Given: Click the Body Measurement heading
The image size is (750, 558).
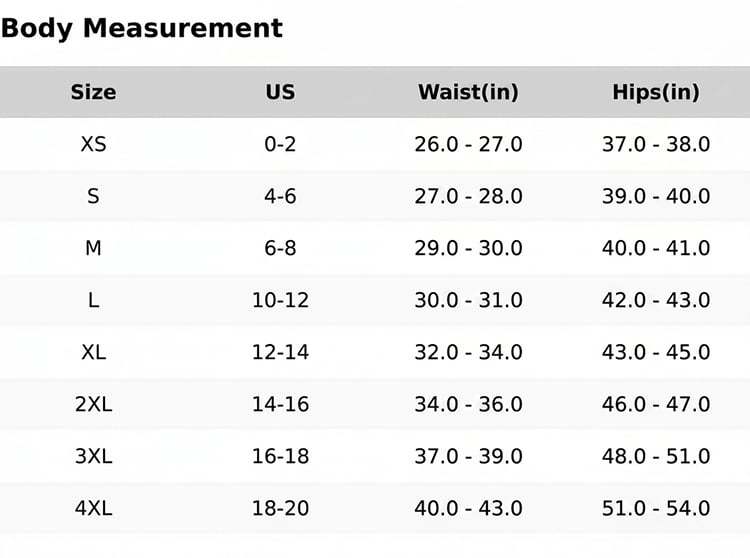Looking at the screenshot, I should [x=142, y=28].
